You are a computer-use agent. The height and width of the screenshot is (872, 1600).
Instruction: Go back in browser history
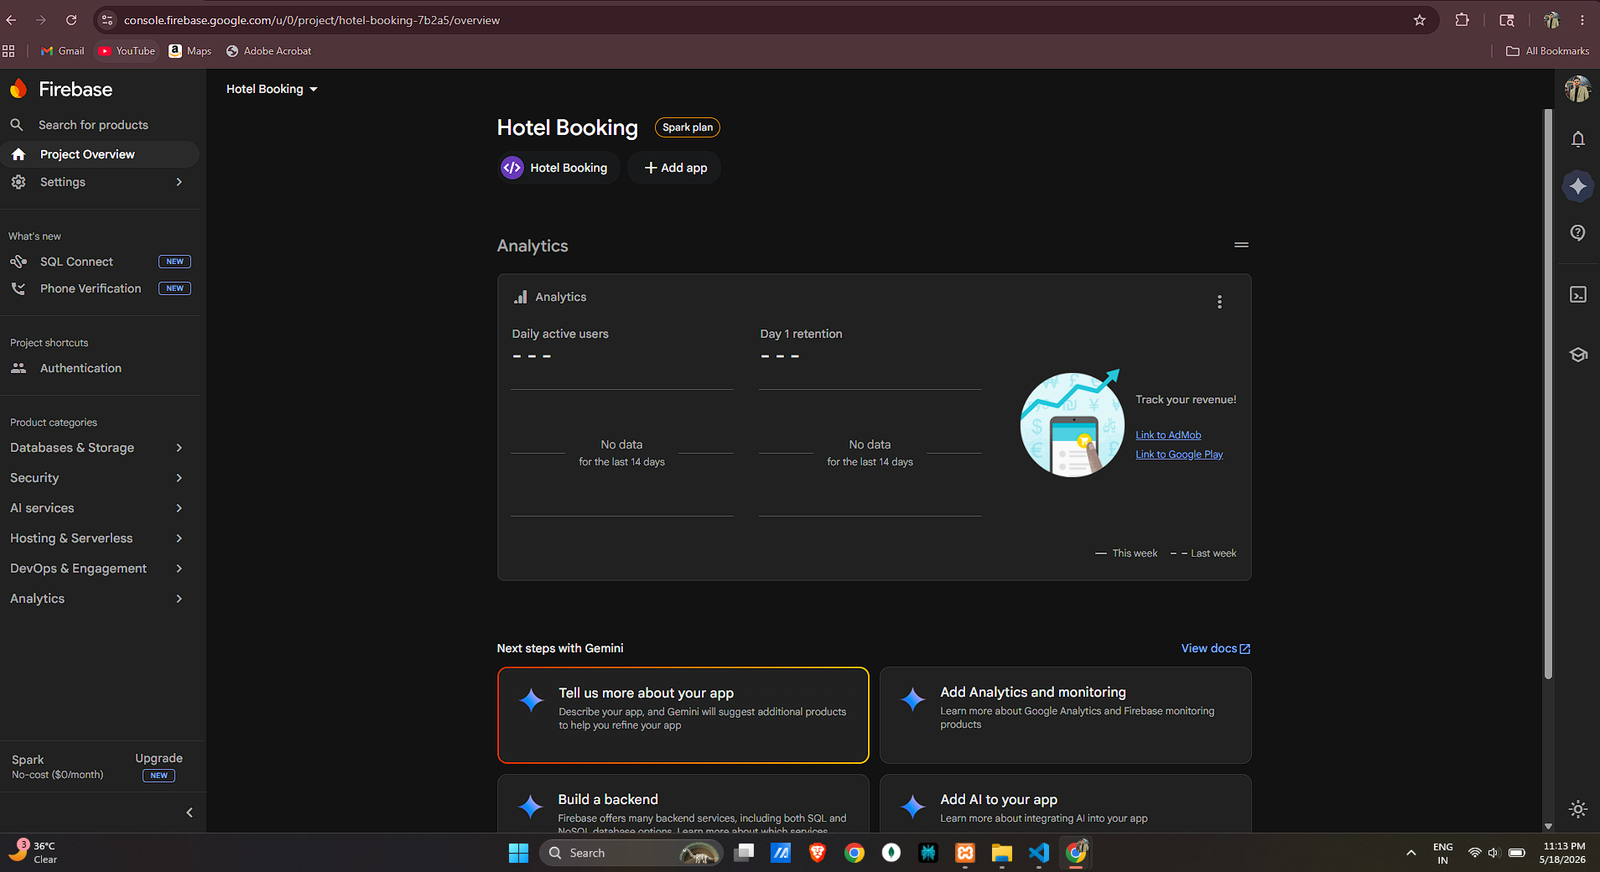12,20
